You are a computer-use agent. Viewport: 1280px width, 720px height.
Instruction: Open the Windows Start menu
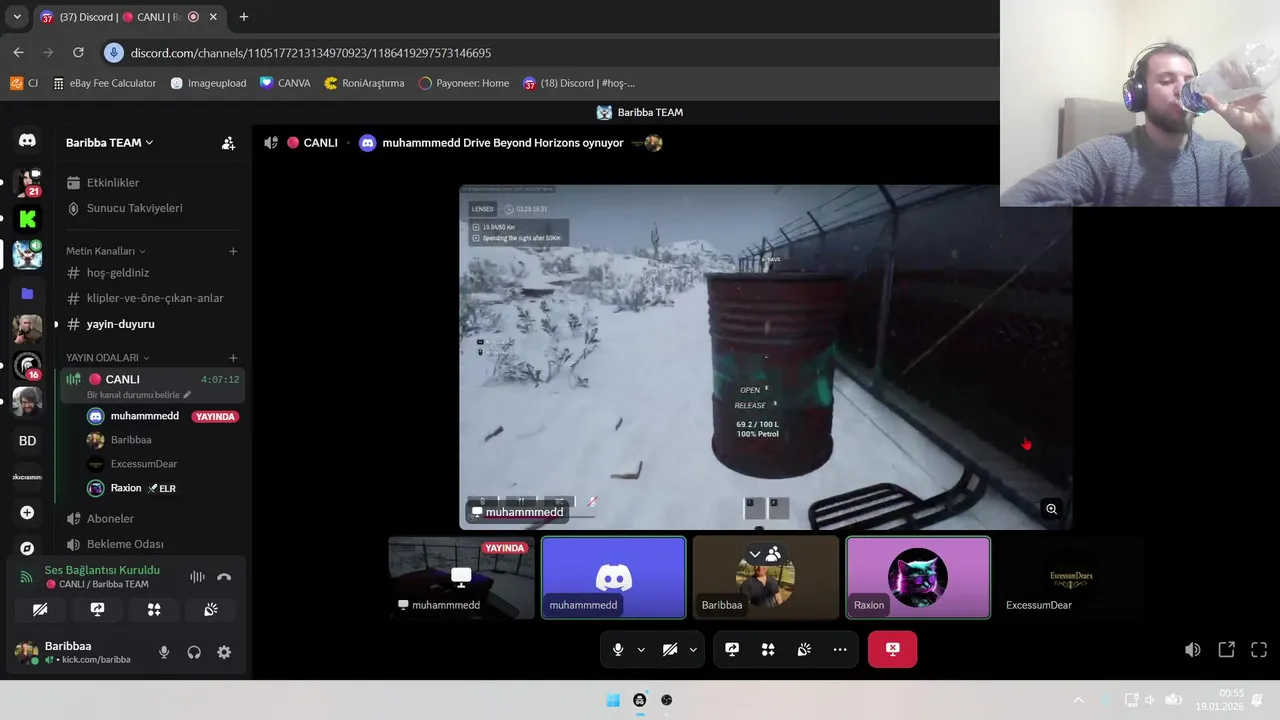(613, 700)
